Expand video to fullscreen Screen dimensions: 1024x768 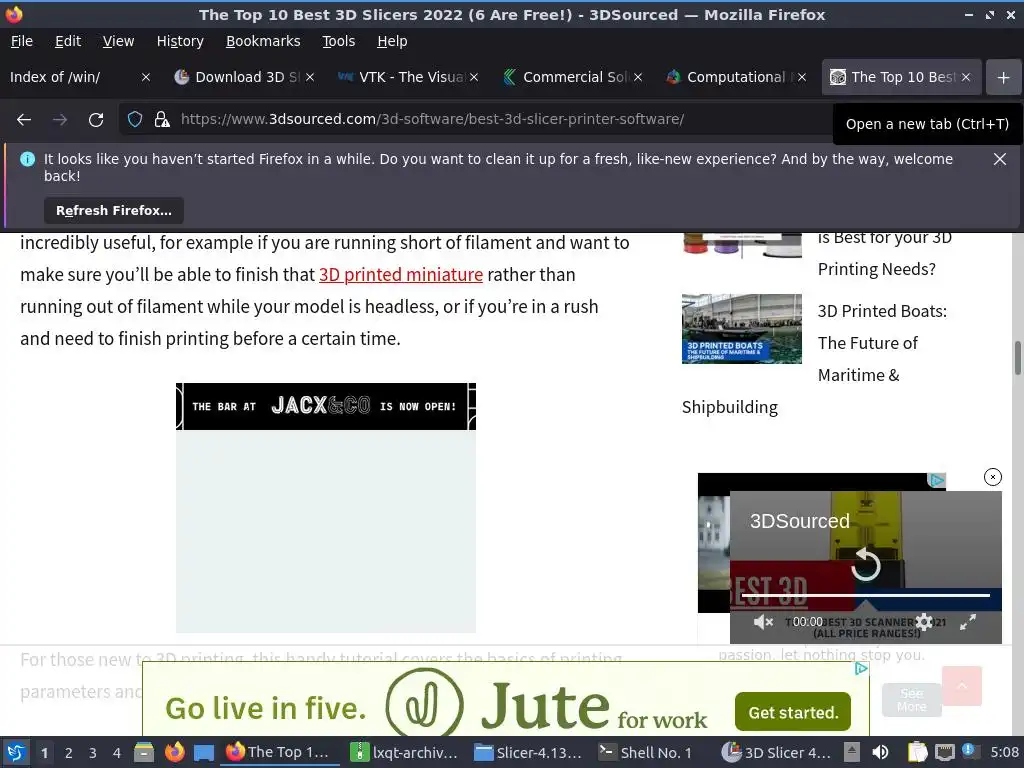point(968,622)
